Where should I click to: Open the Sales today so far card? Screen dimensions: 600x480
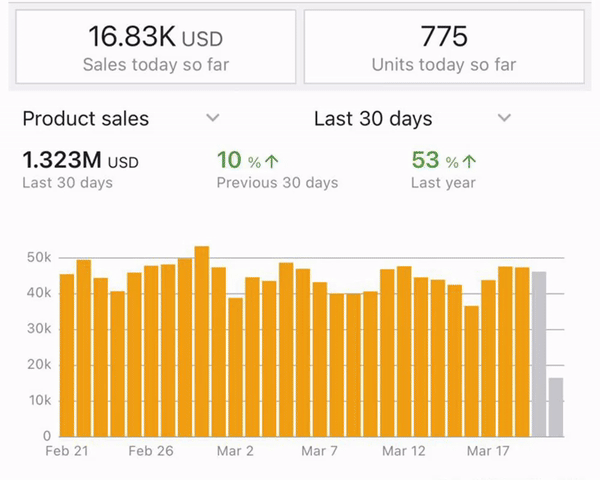[153, 47]
